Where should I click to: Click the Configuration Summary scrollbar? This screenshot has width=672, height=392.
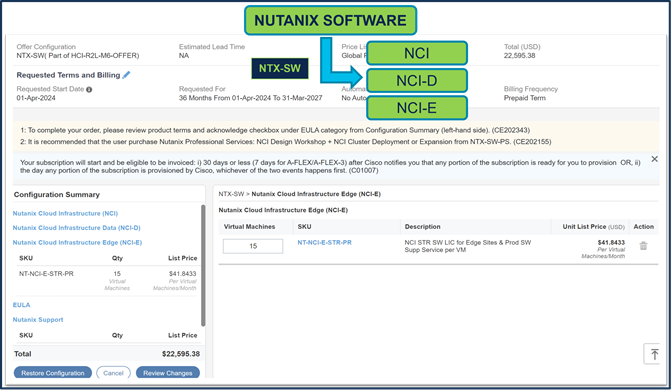tap(203, 266)
